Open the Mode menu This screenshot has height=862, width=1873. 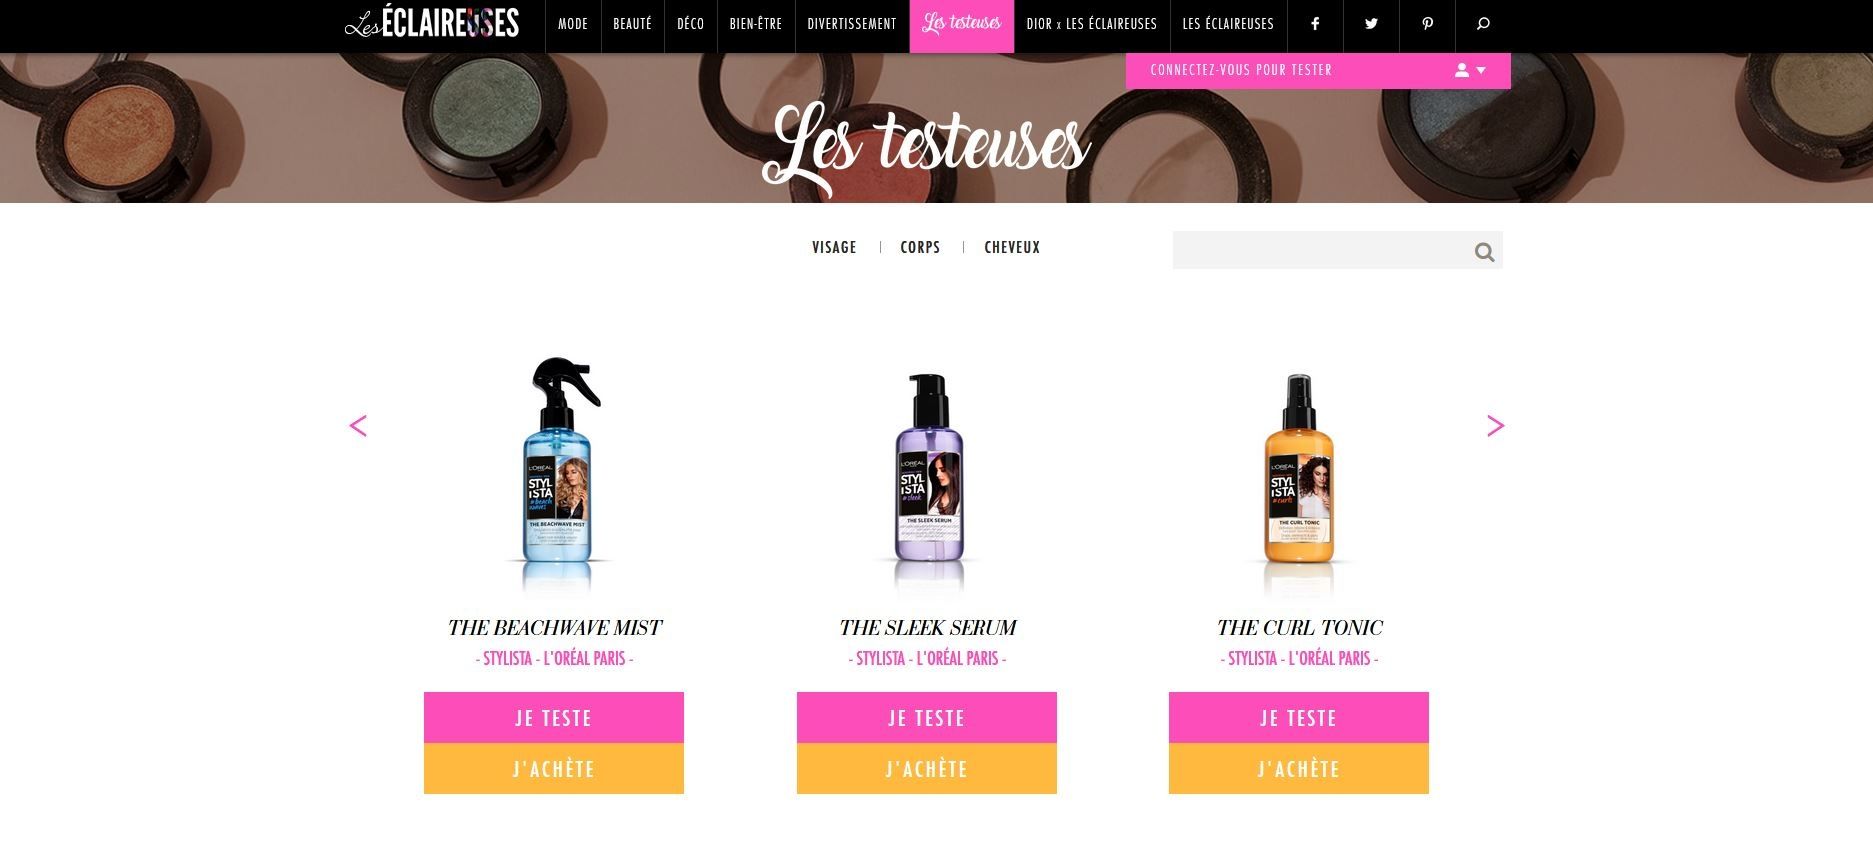point(573,24)
